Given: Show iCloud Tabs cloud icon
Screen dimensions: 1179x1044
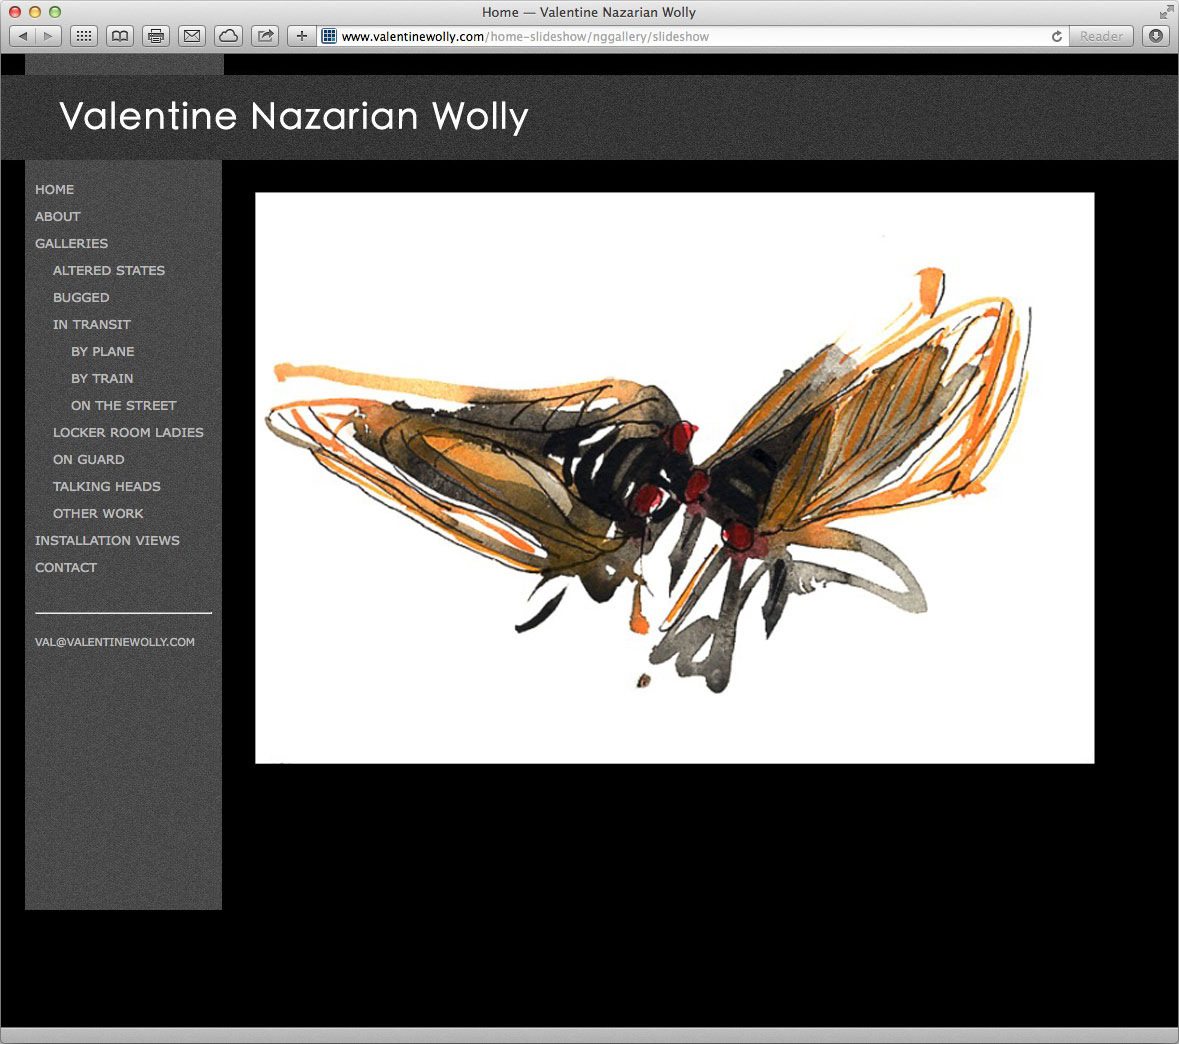Looking at the screenshot, I should (x=228, y=36).
